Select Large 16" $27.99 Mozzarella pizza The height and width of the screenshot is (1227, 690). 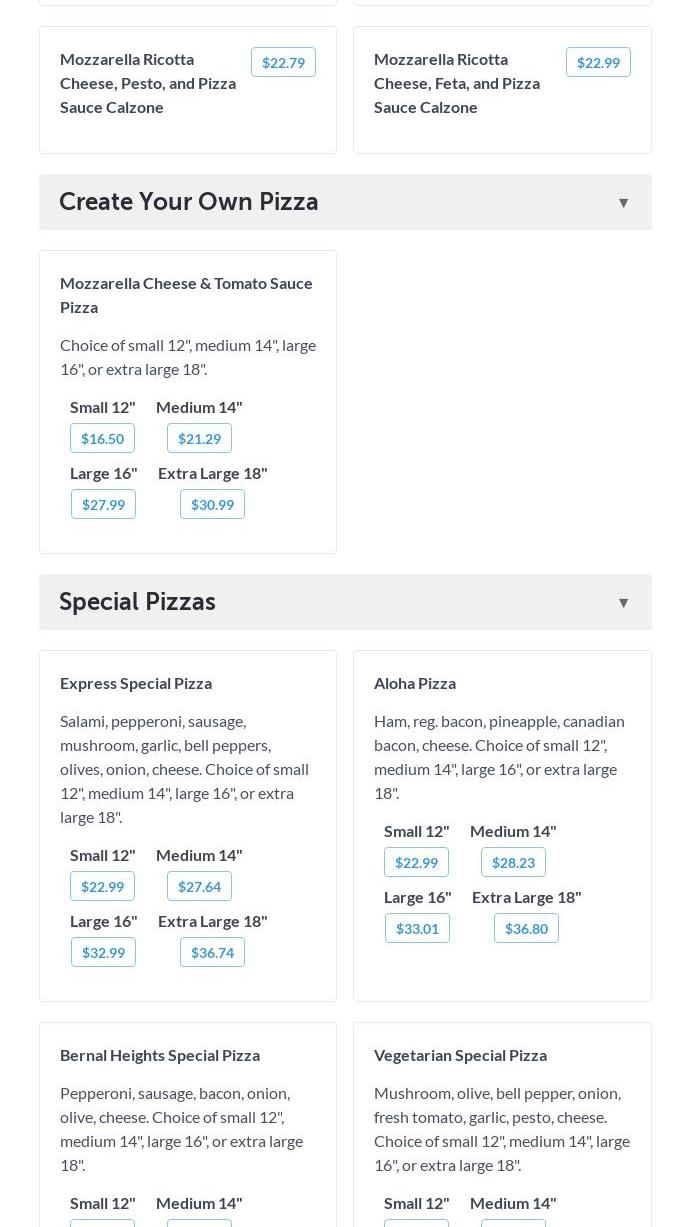(x=103, y=504)
